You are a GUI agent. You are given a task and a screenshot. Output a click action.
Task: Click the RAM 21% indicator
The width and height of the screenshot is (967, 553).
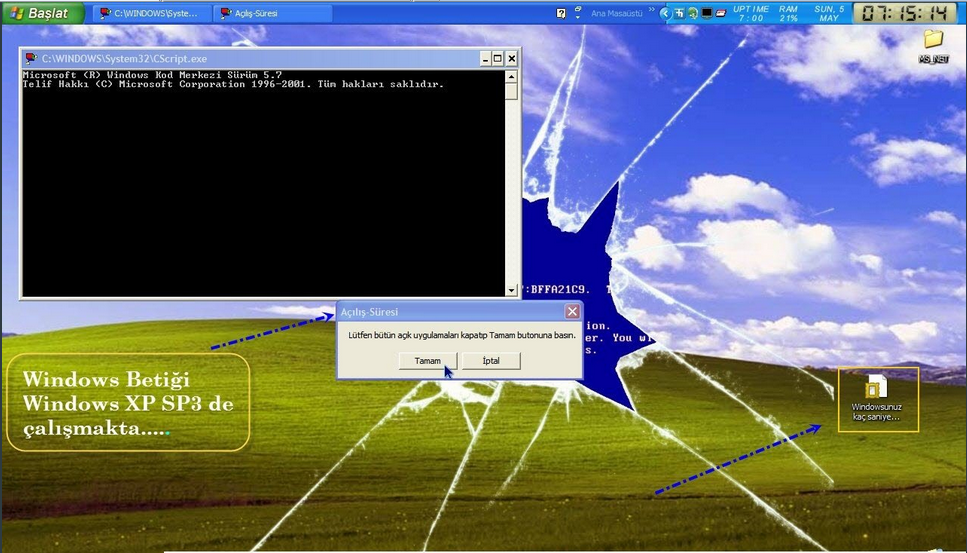[788, 14]
